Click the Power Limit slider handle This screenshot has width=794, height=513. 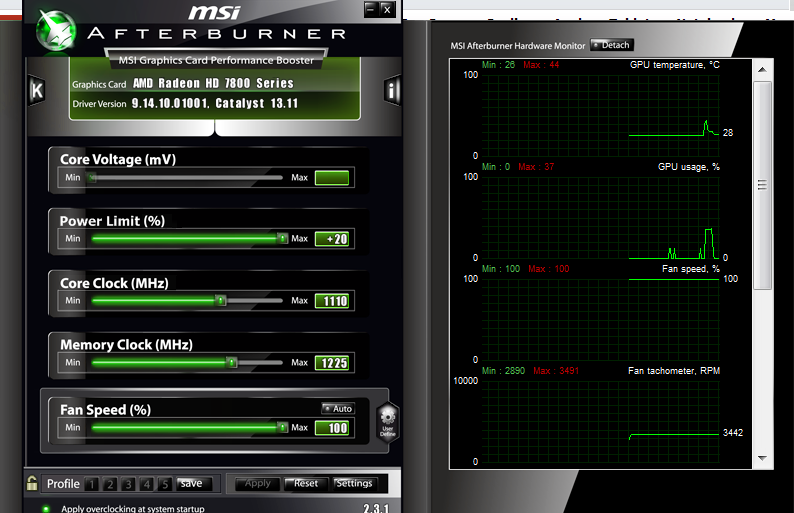(283, 239)
